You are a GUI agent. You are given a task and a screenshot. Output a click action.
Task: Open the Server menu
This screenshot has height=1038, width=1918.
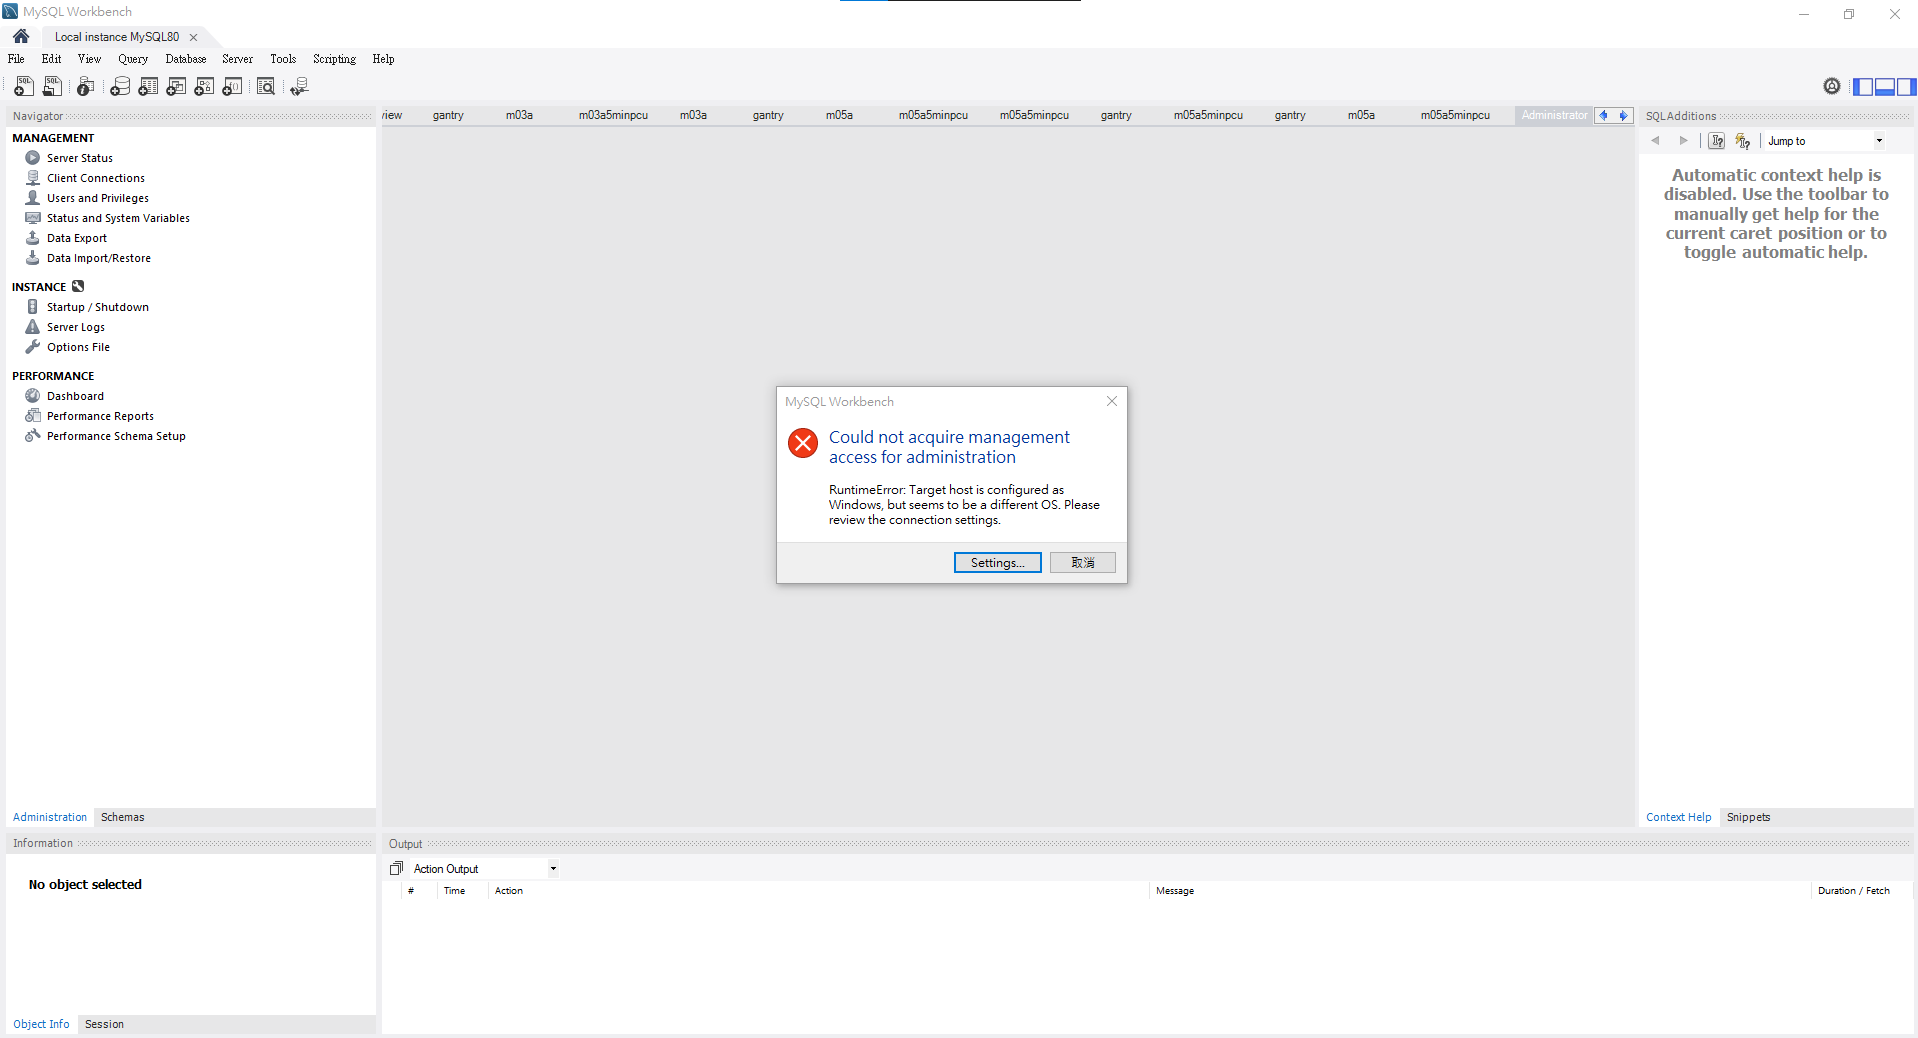pyautogui.click(x=237, y=59)
